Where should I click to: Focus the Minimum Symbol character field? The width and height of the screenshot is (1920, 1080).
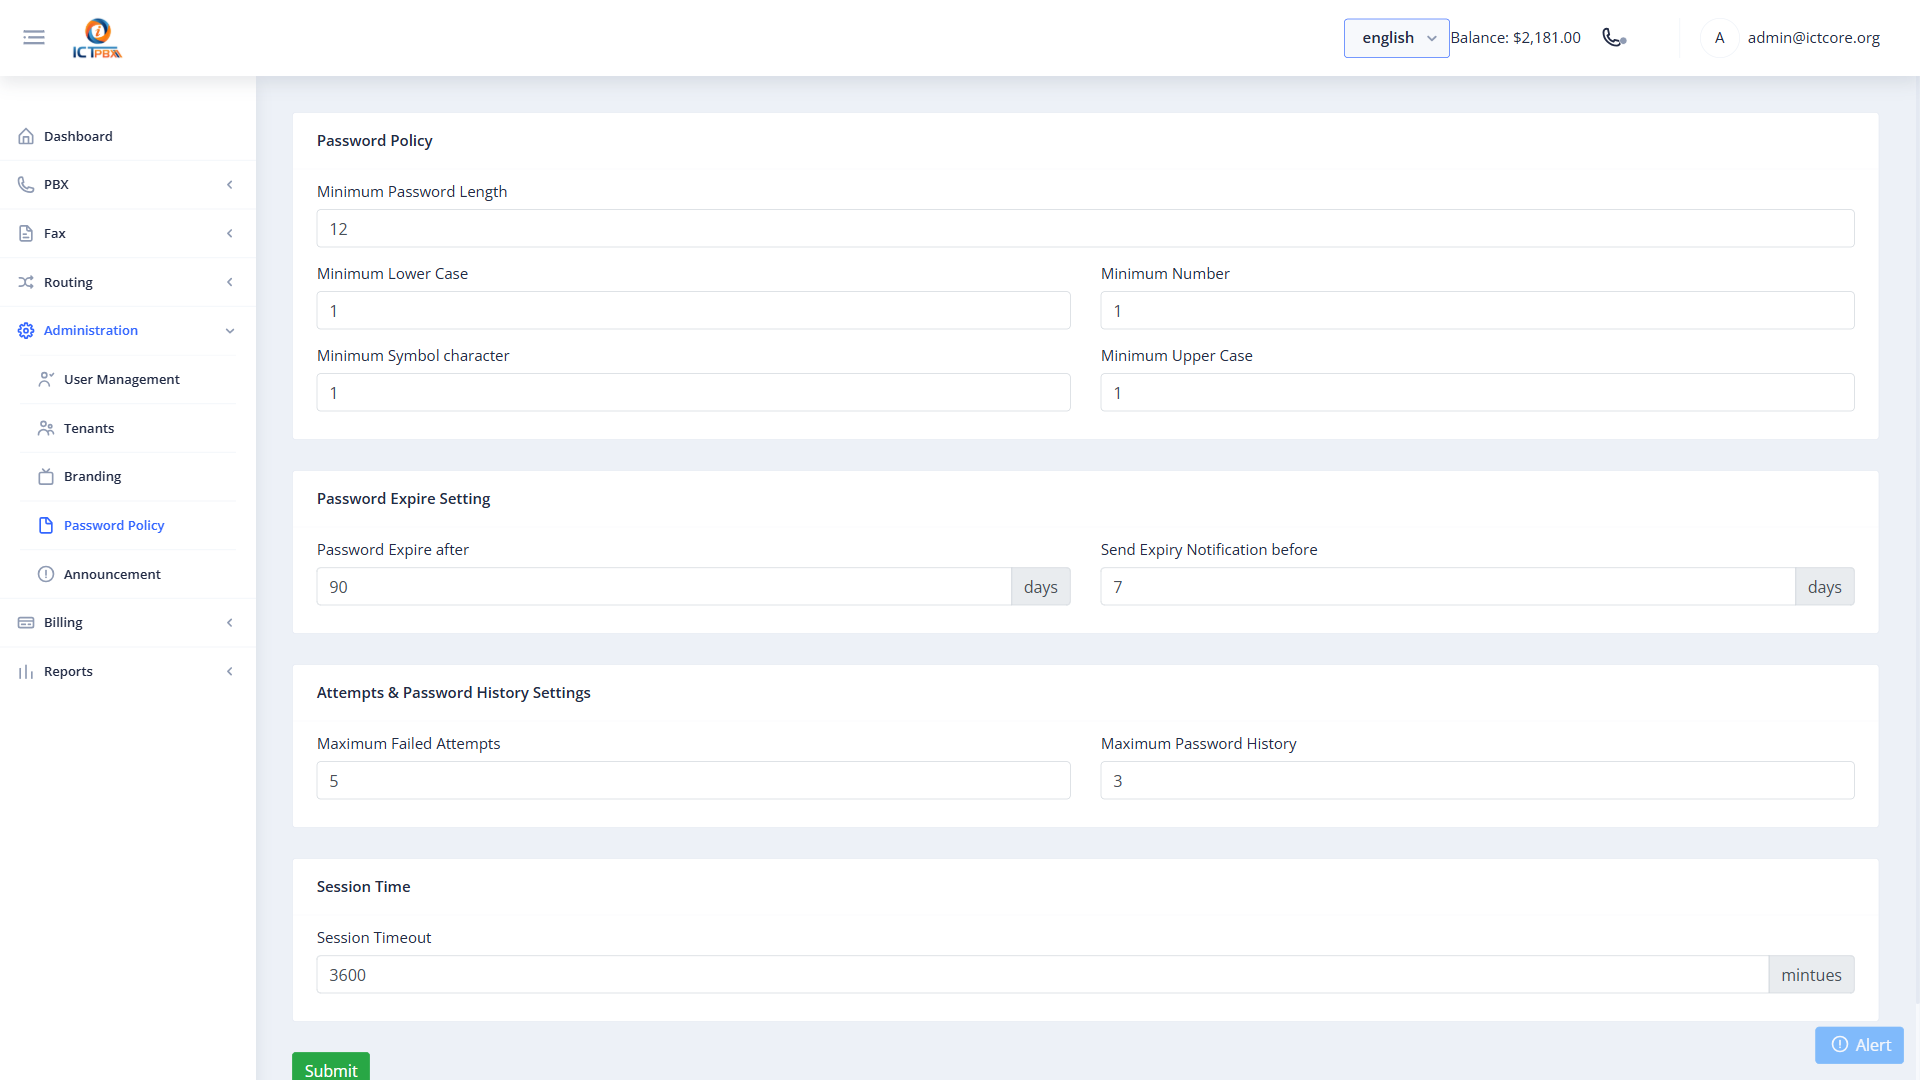click(693, 393)
